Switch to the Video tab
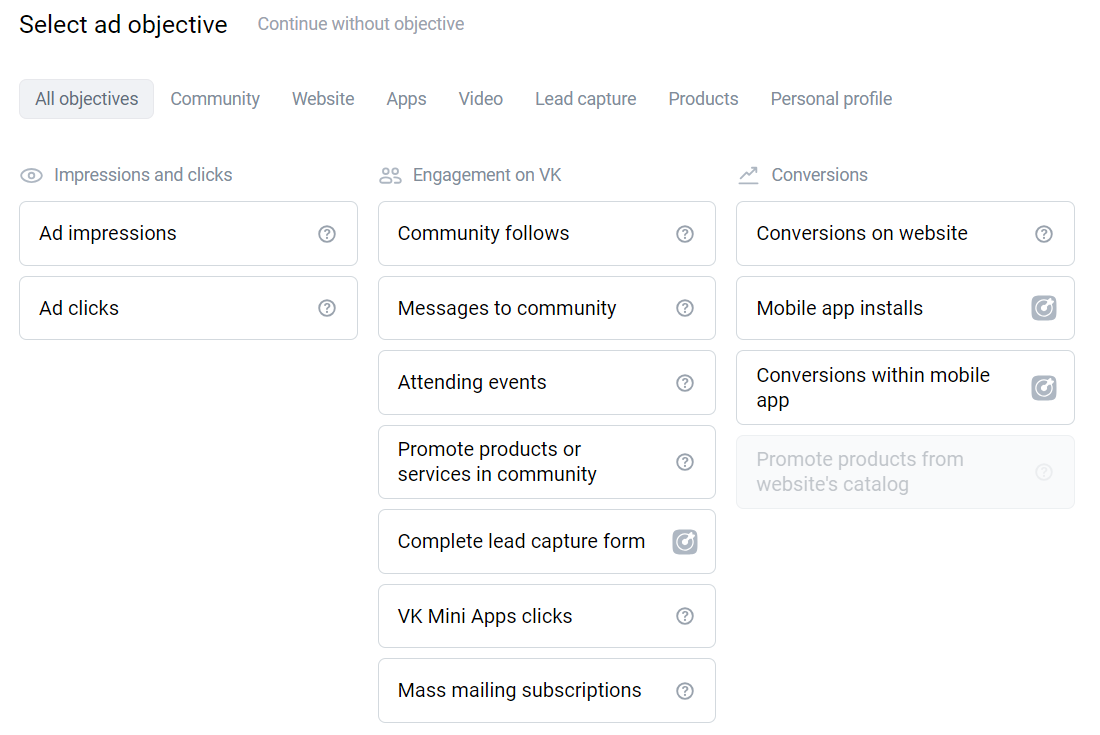 click(x=481, y=99)
